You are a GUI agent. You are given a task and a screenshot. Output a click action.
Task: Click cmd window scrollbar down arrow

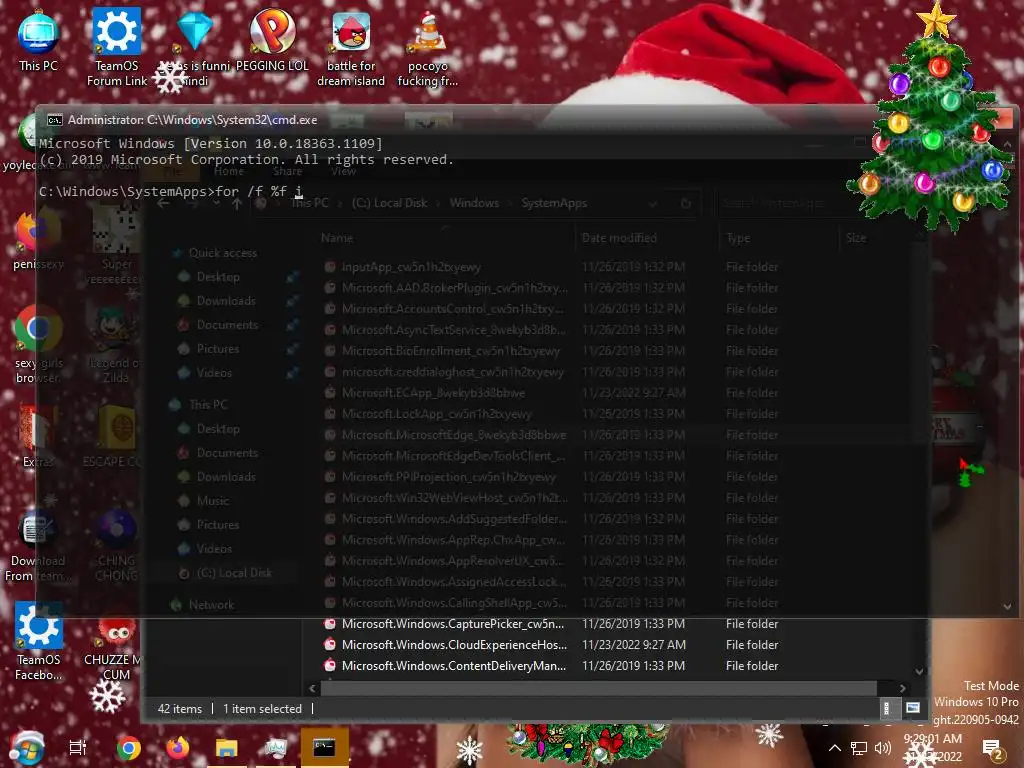click(x=1008, y=607)
